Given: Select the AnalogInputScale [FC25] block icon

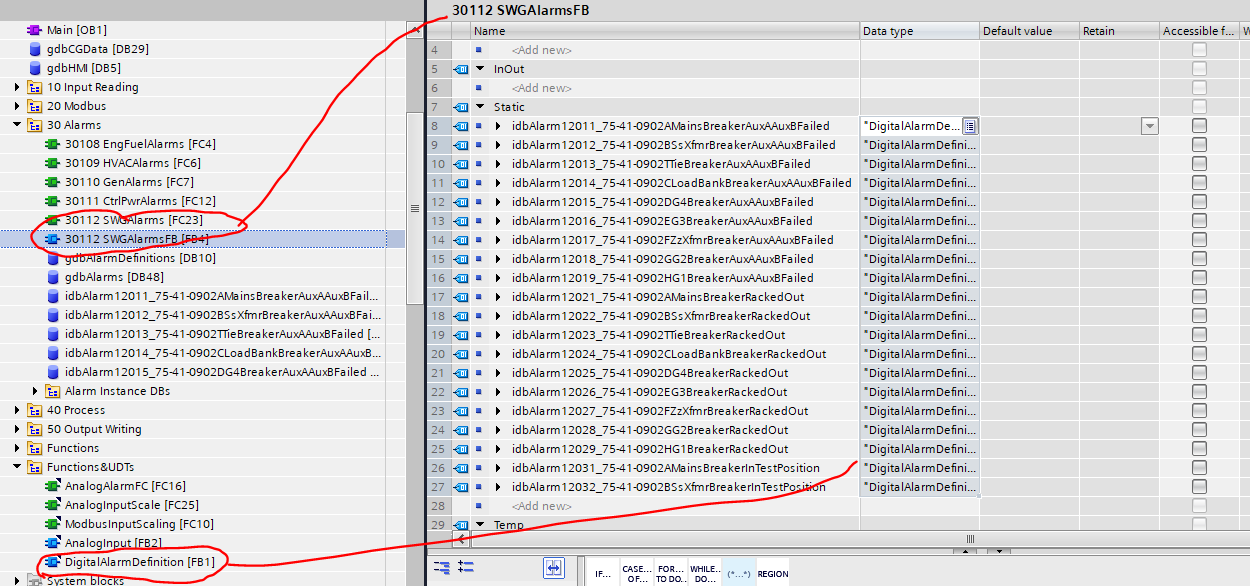Looking at the screenshot, I should (53, 505).
